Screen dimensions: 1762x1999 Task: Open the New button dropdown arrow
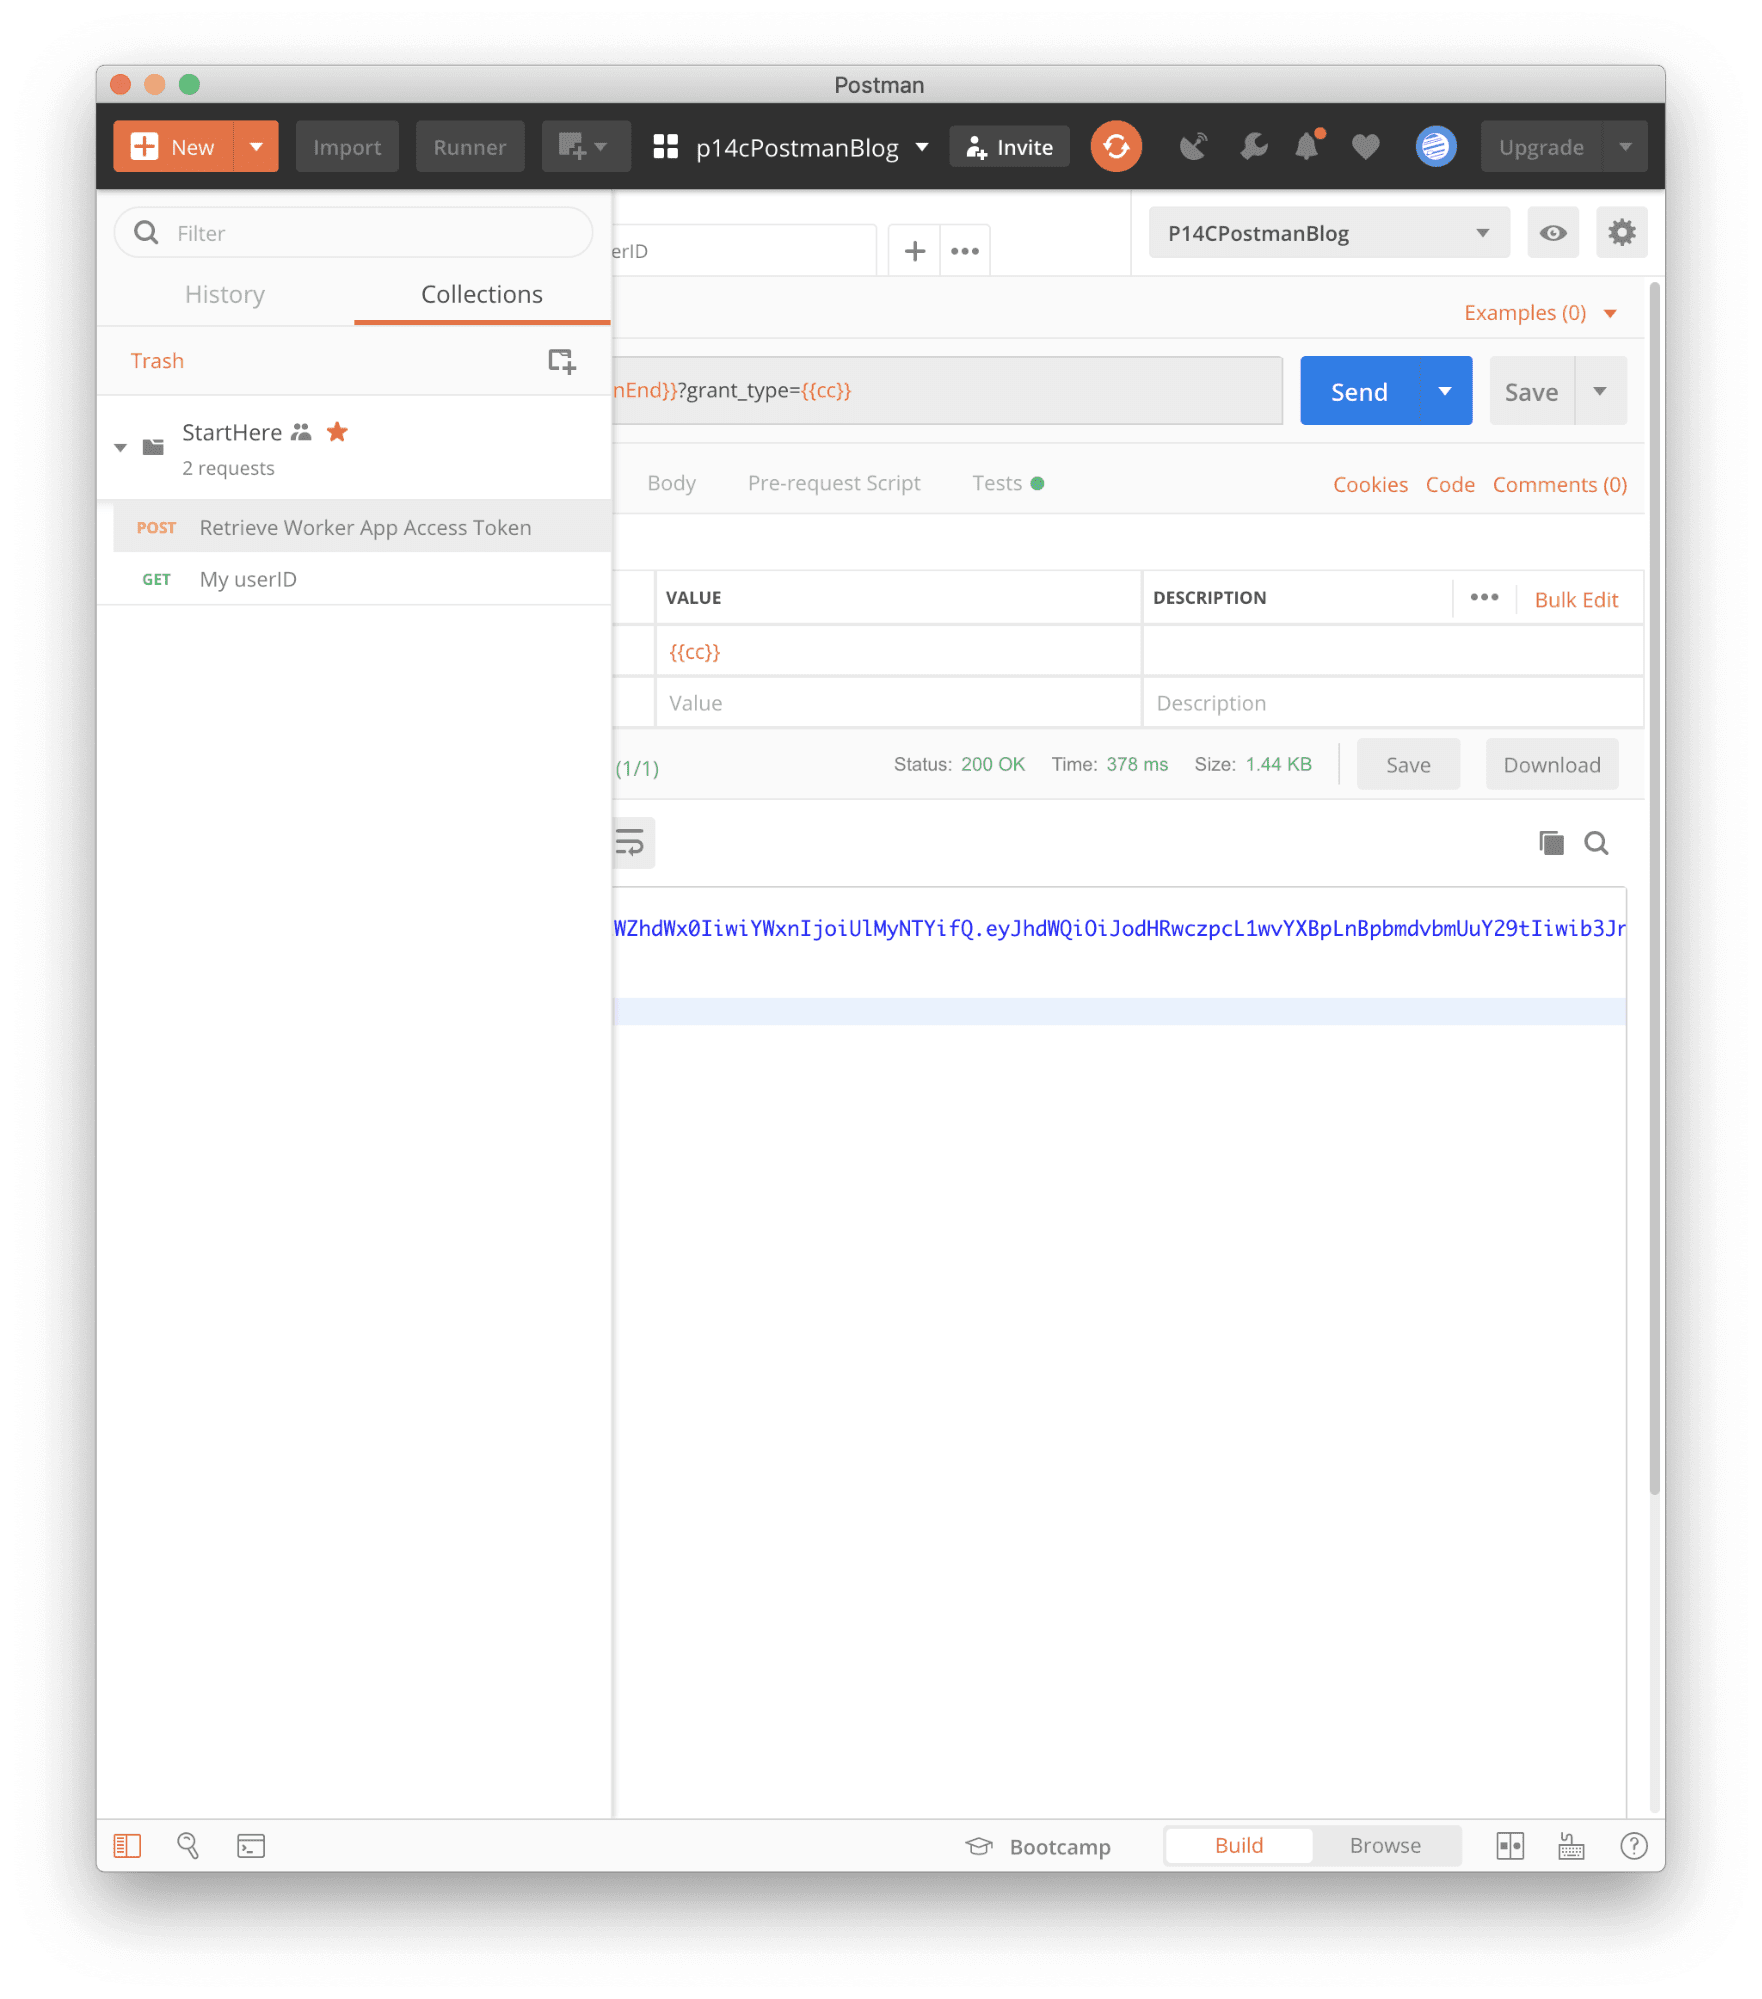[257, 147]
